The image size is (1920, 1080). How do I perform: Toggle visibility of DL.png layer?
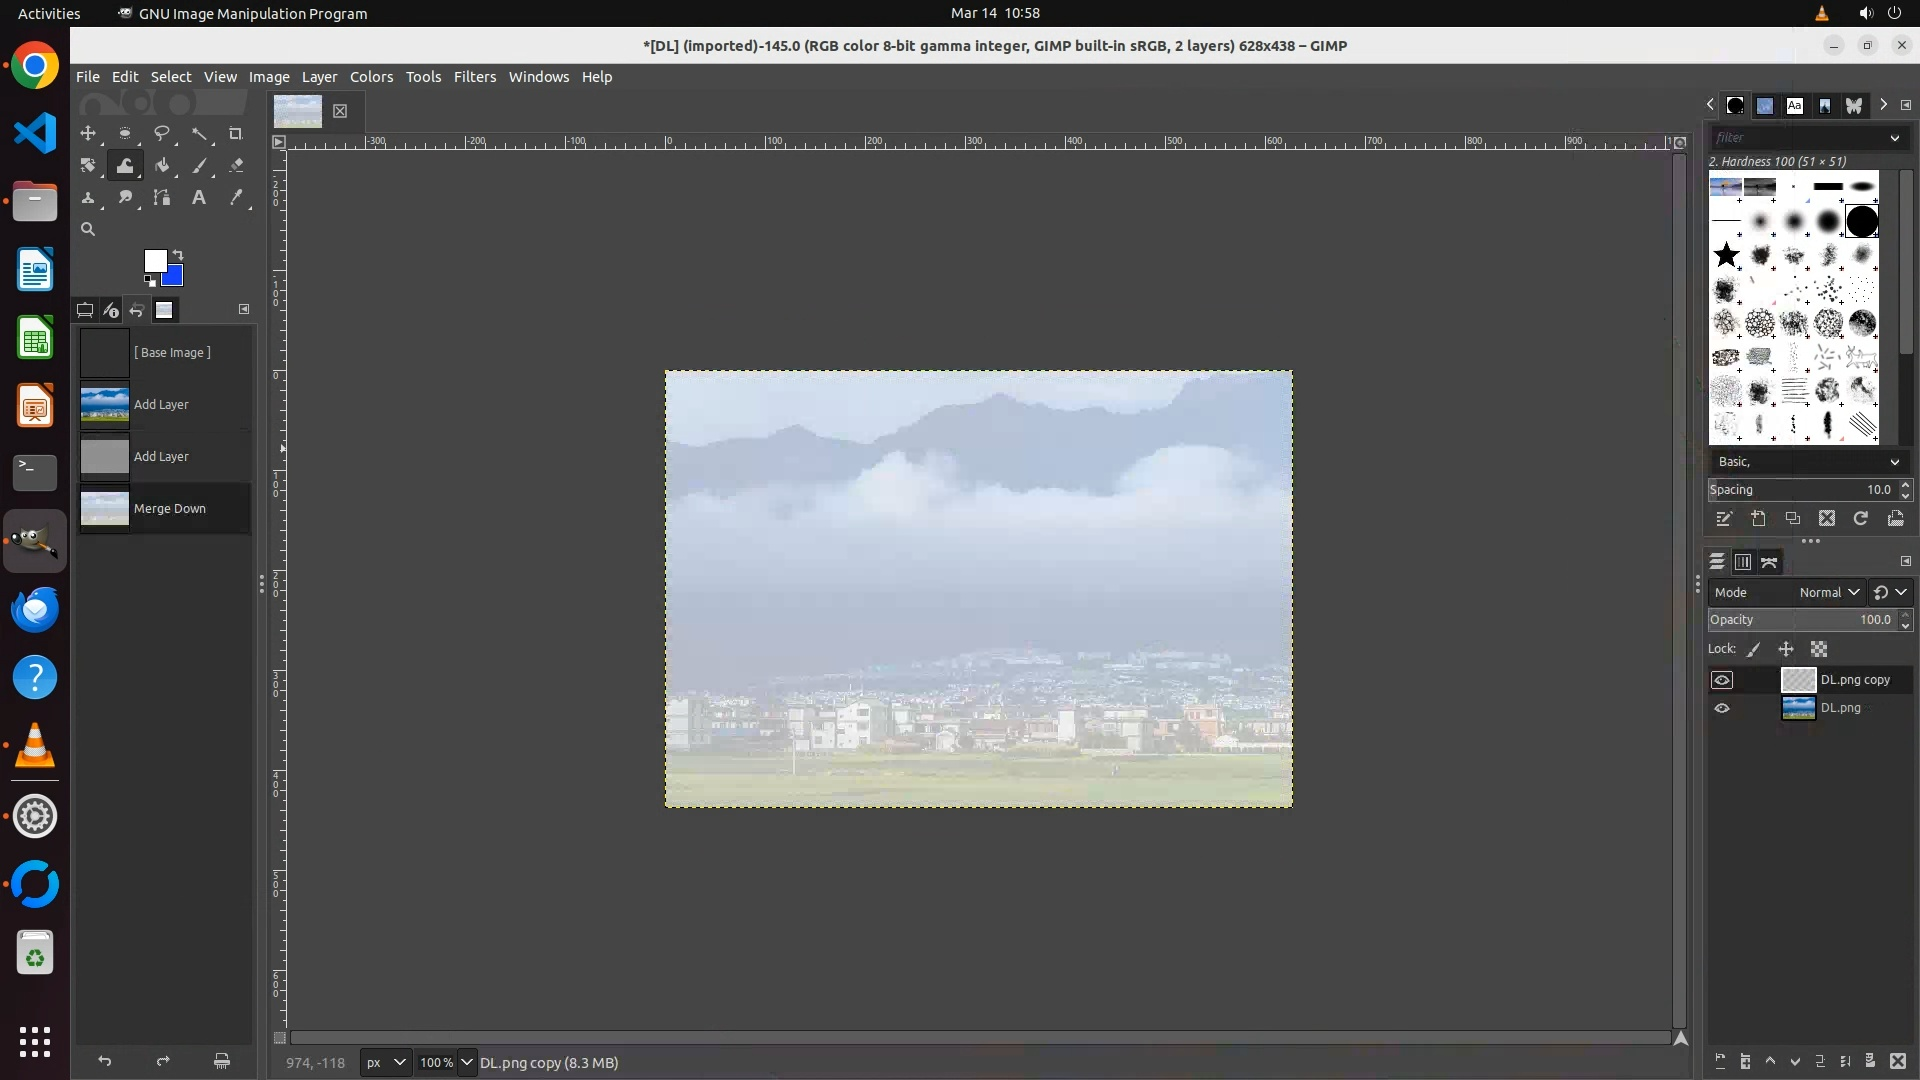coord(1721,708)
